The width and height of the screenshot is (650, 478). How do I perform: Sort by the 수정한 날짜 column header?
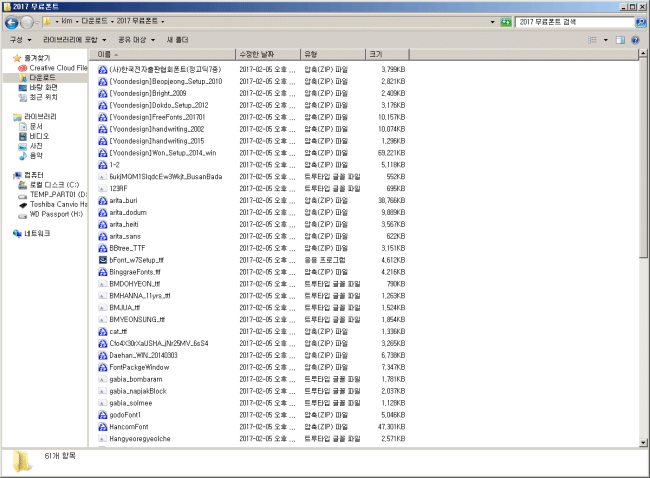(268, 54)
